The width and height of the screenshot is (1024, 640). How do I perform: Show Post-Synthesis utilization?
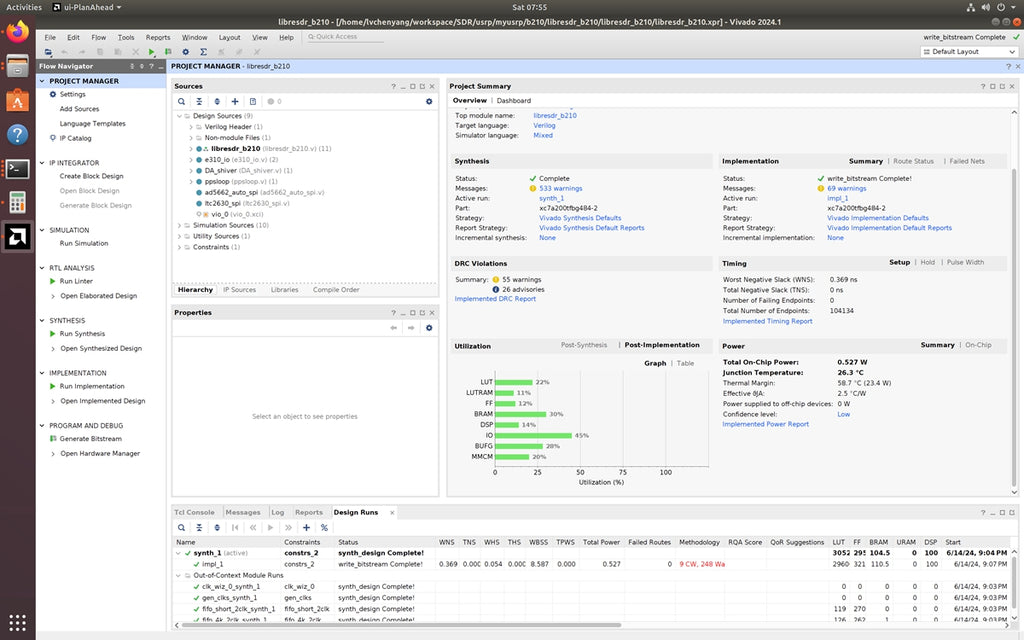click(584, 345)
